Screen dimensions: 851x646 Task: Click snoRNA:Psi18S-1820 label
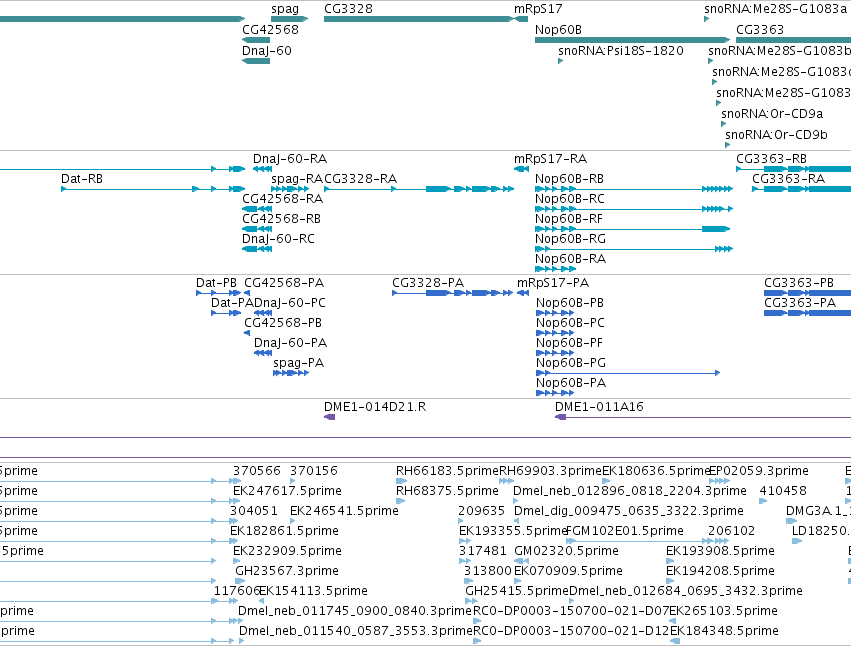coord(620,51)
